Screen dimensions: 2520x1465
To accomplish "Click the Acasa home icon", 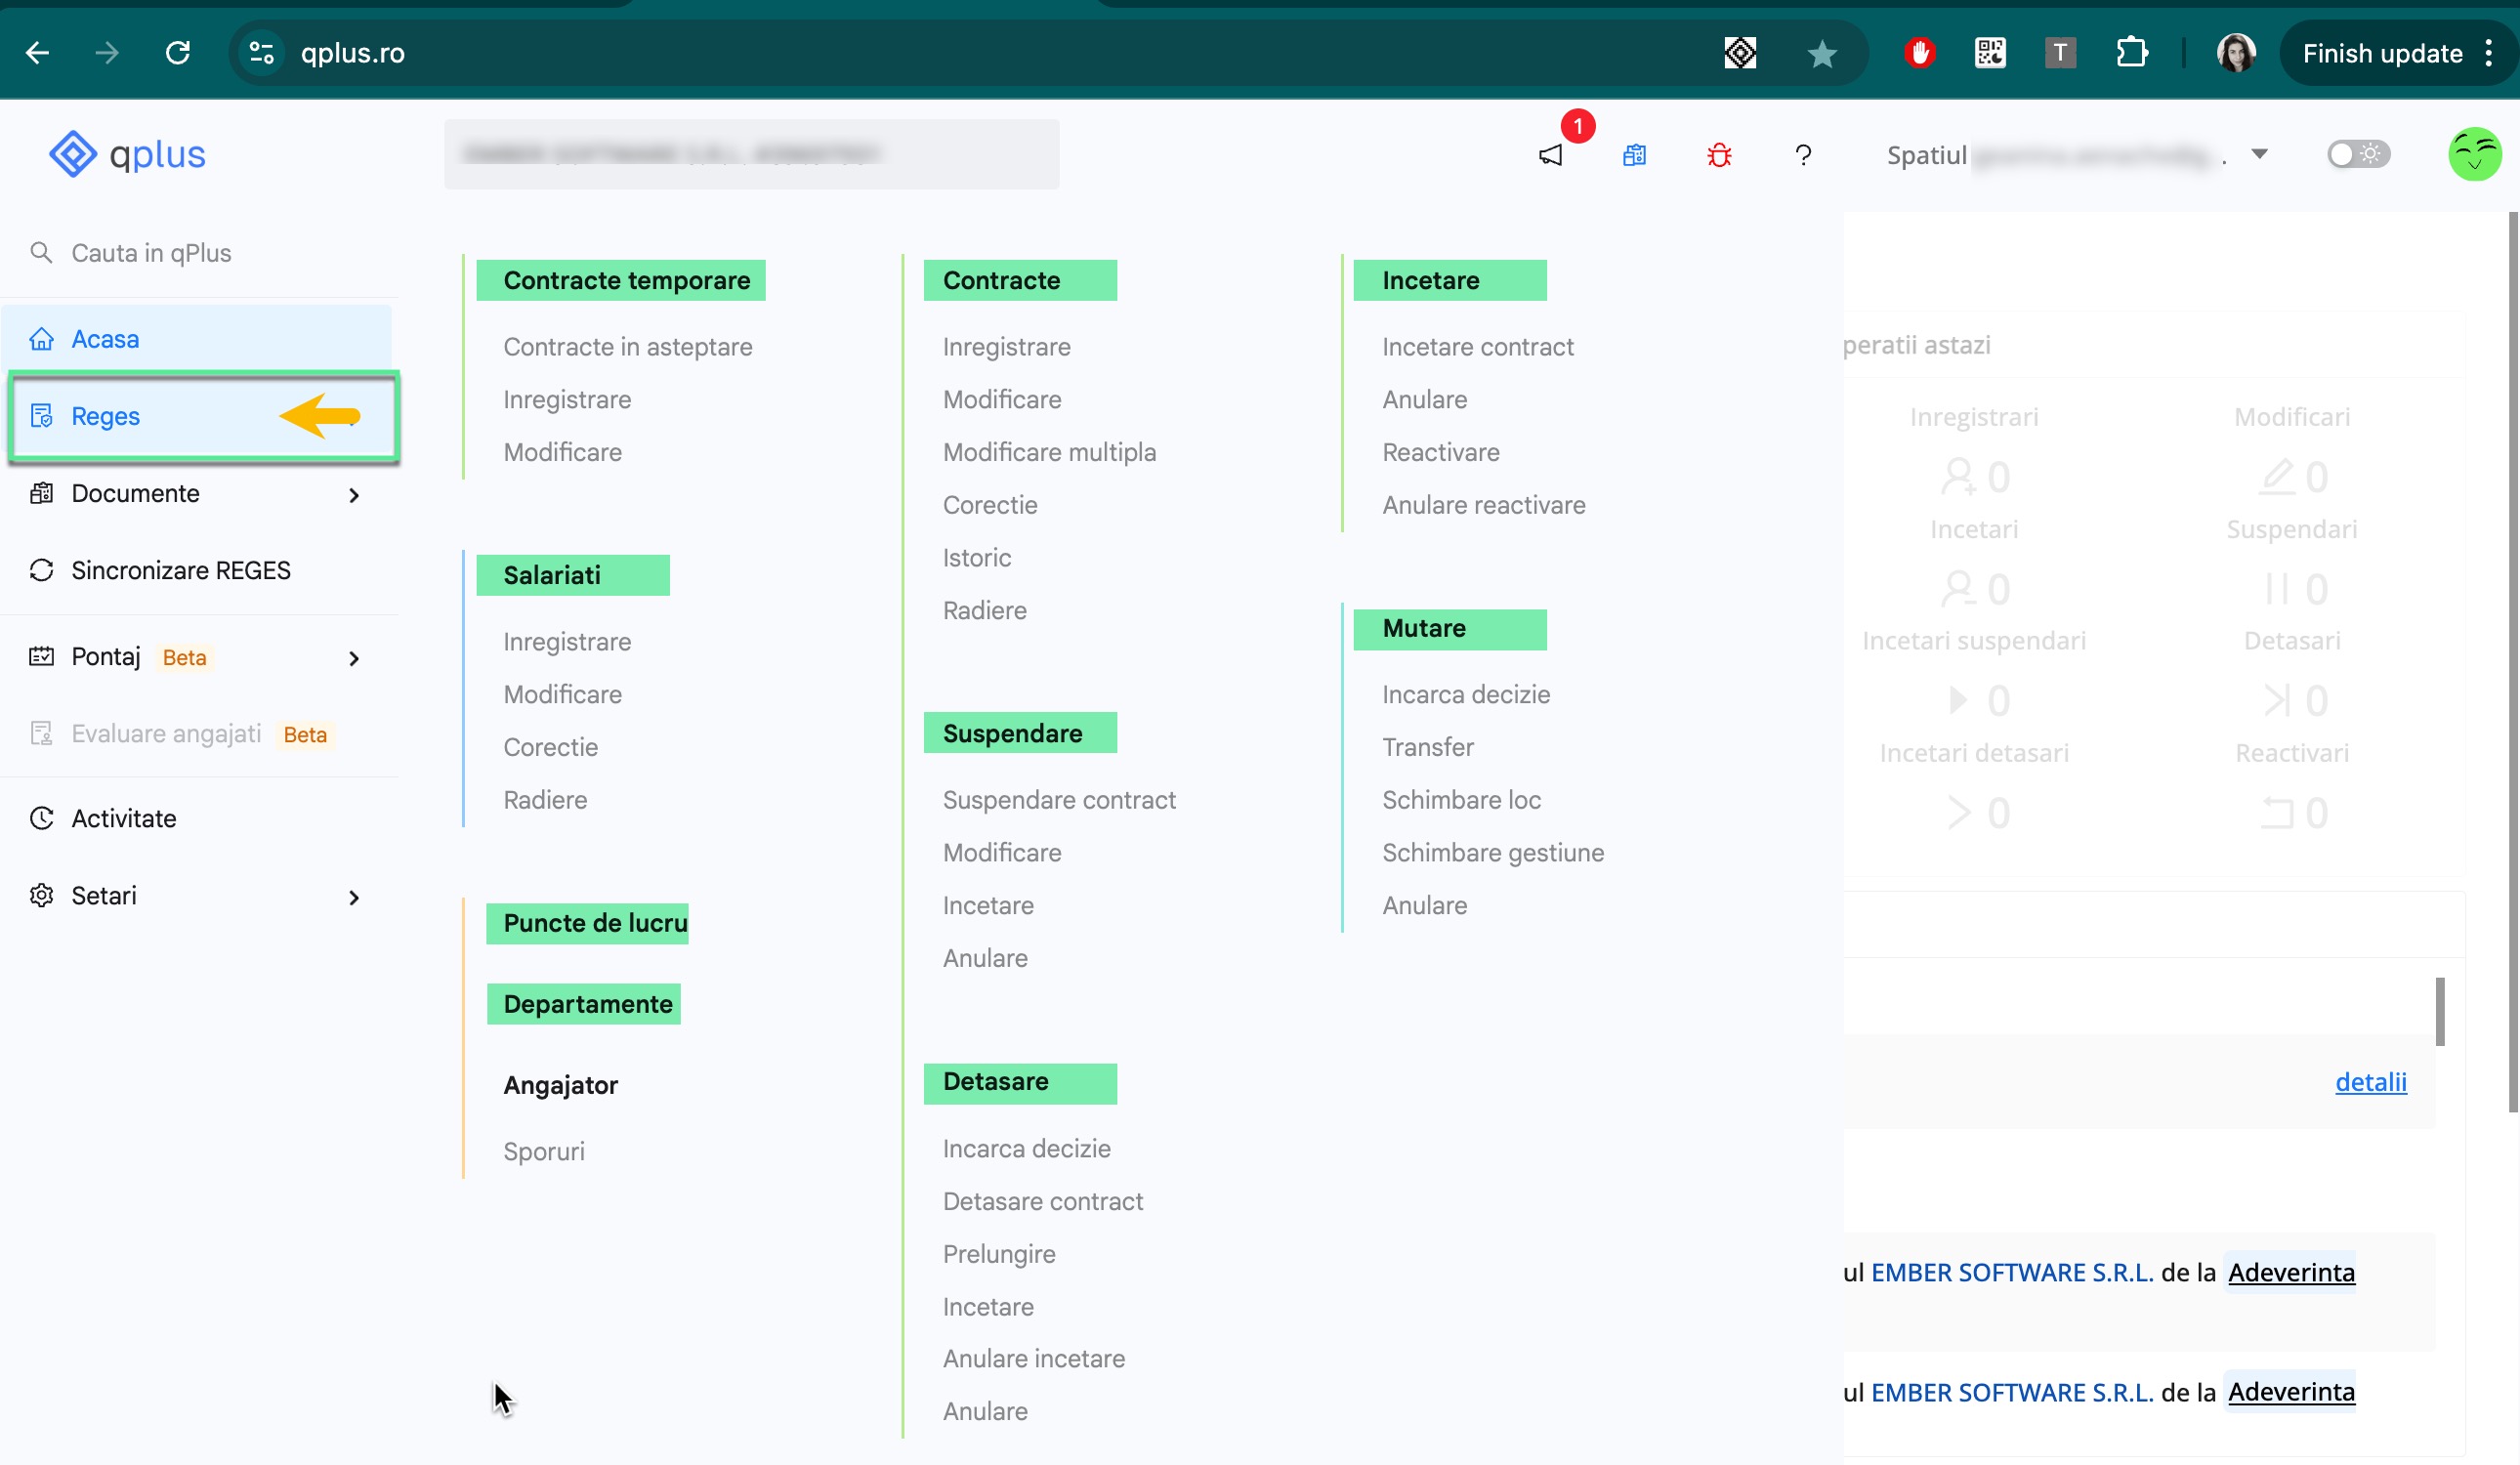I will (41, 339).
